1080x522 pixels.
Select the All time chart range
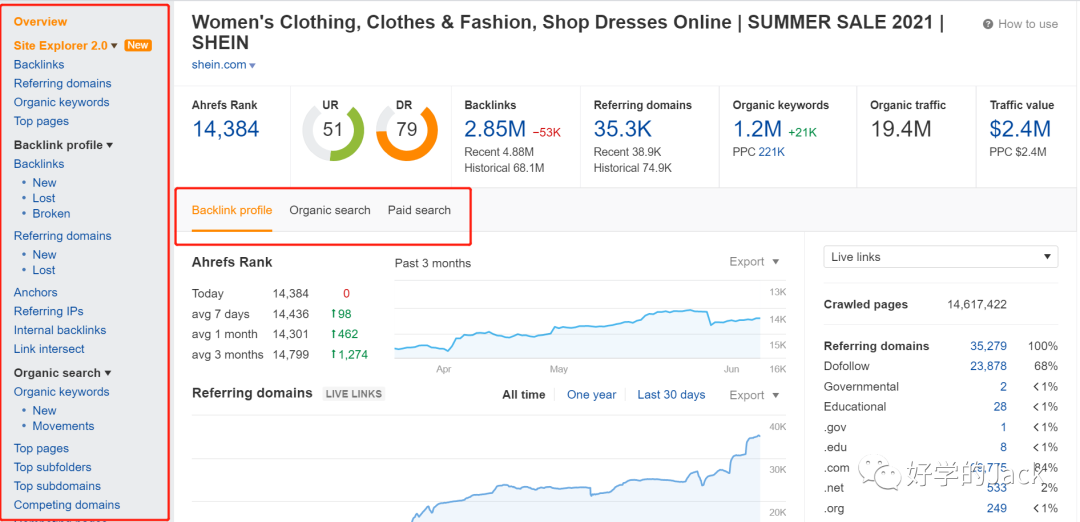point(524,395)
